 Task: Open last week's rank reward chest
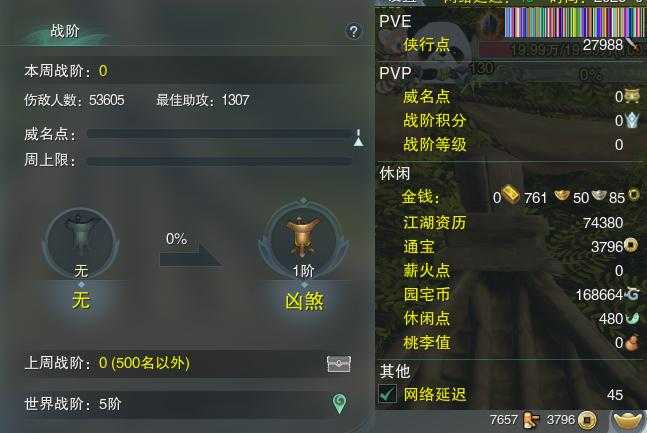339,364
